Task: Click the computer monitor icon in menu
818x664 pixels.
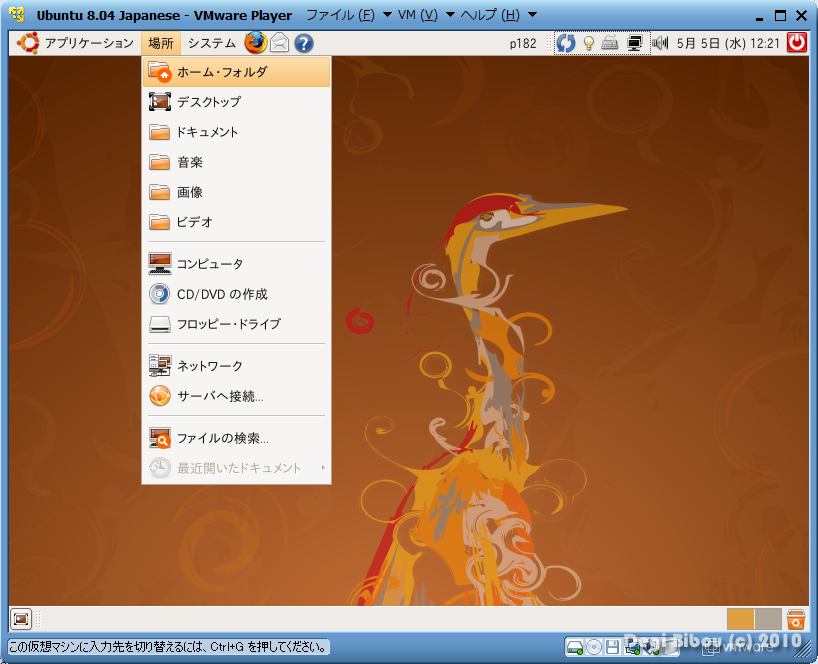Action: (160, 264)
